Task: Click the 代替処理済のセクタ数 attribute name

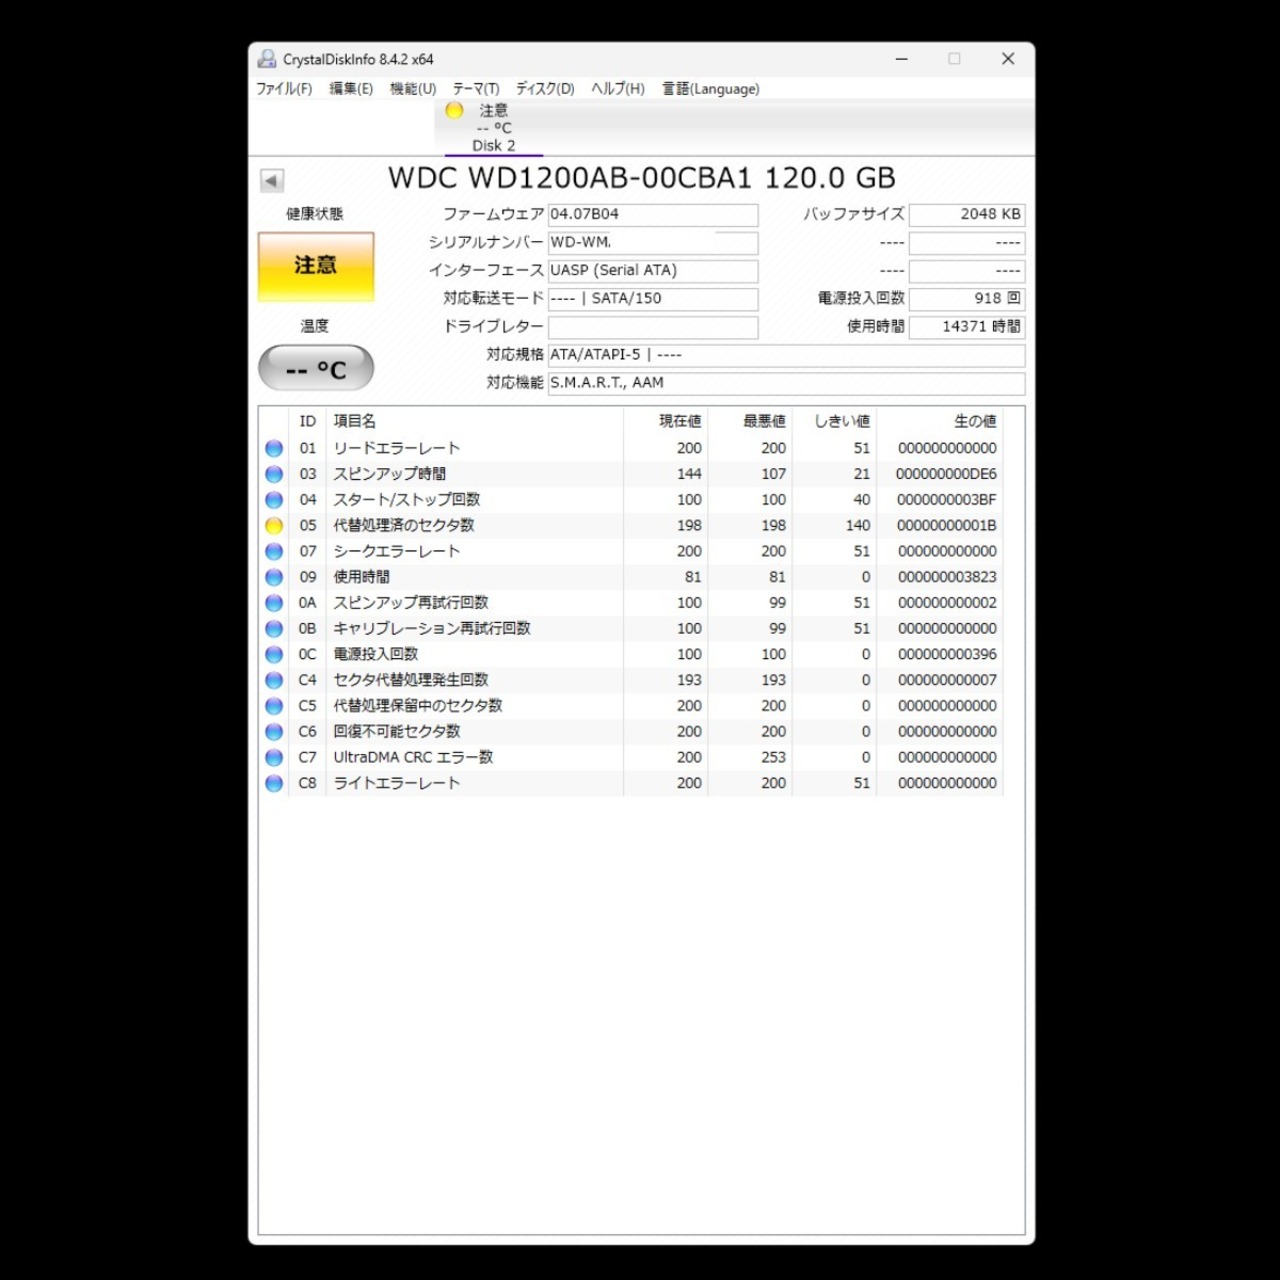Action: 404,526
